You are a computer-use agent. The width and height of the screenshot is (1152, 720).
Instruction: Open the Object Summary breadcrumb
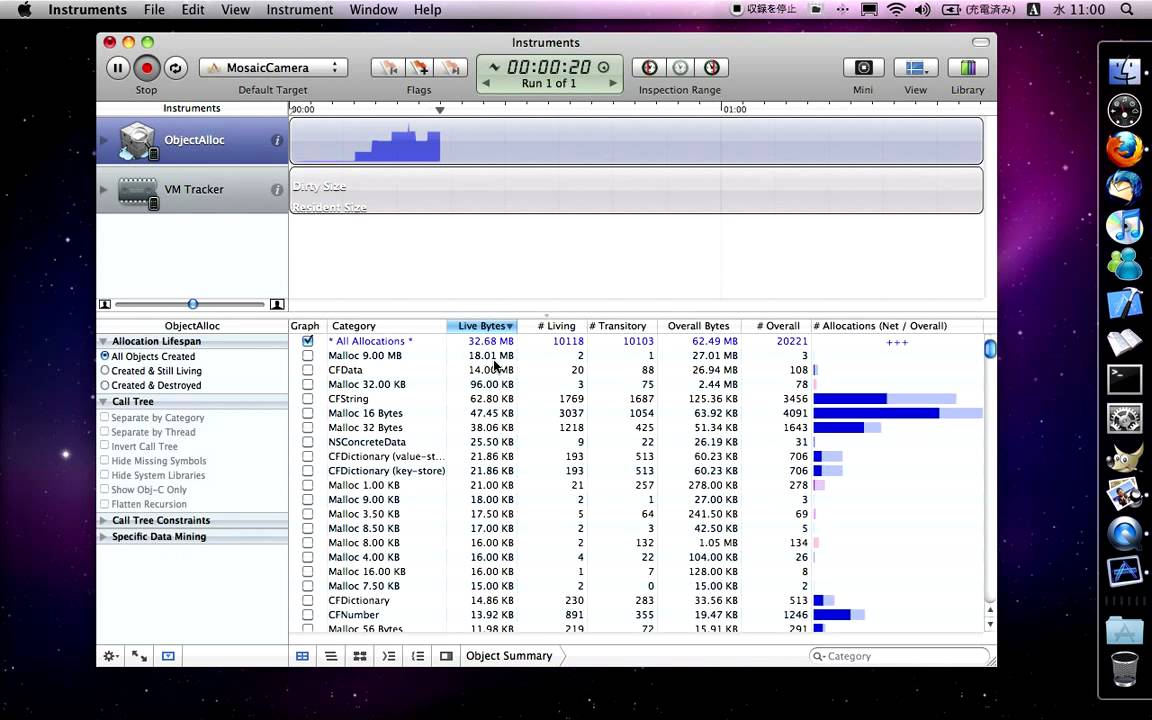point(509,656)
